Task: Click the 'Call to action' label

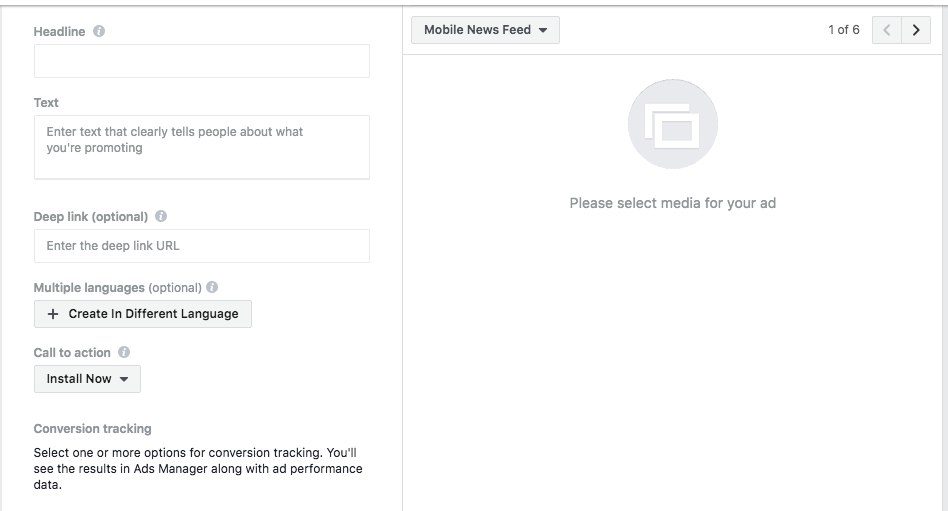Action: pos(72,353)
